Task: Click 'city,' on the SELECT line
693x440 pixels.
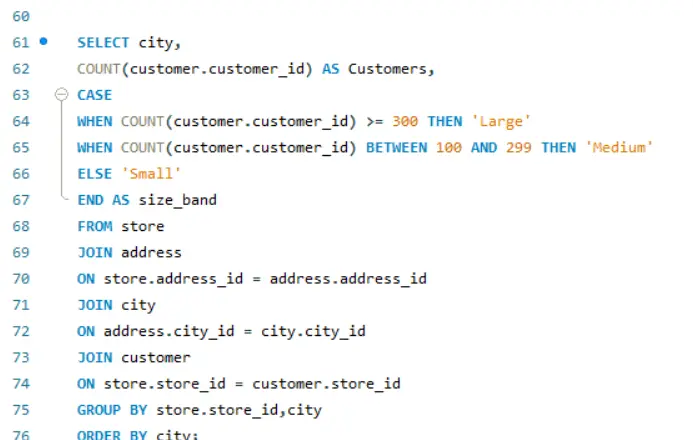Action: [160, 43]
